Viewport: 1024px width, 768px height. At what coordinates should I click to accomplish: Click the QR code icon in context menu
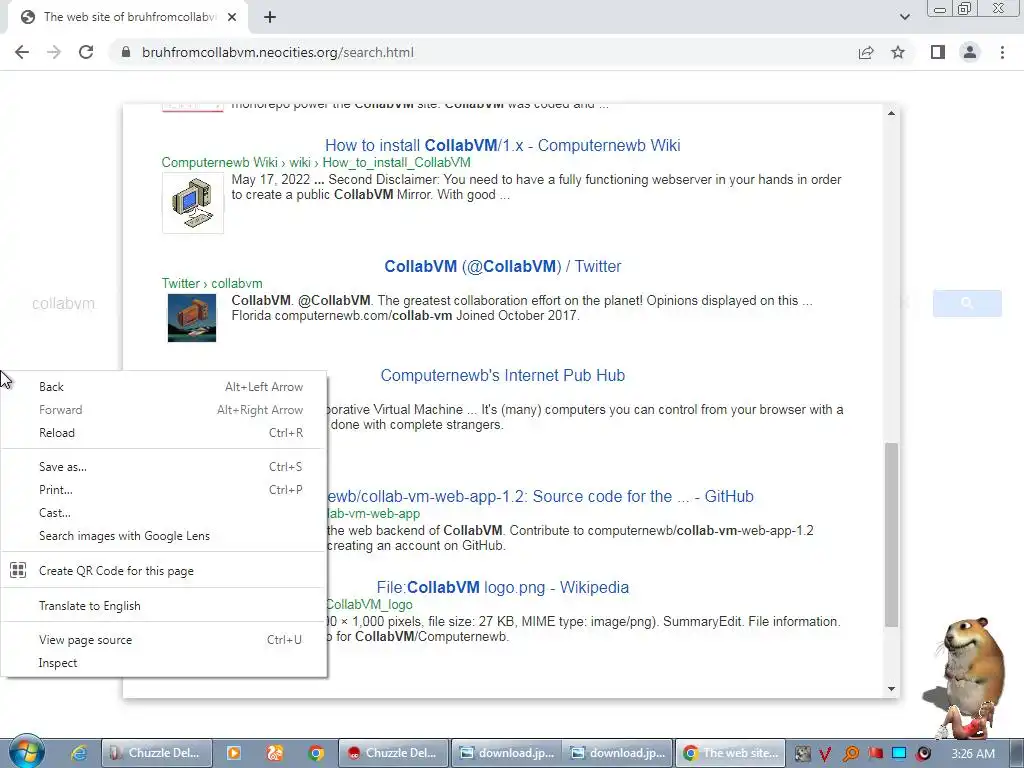coord(18,570)
